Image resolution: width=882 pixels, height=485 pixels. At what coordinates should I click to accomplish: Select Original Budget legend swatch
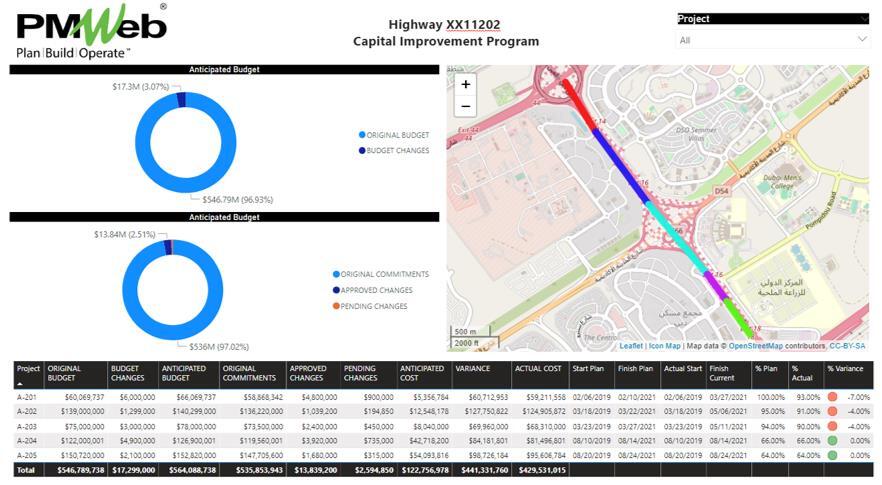(362, 134)
